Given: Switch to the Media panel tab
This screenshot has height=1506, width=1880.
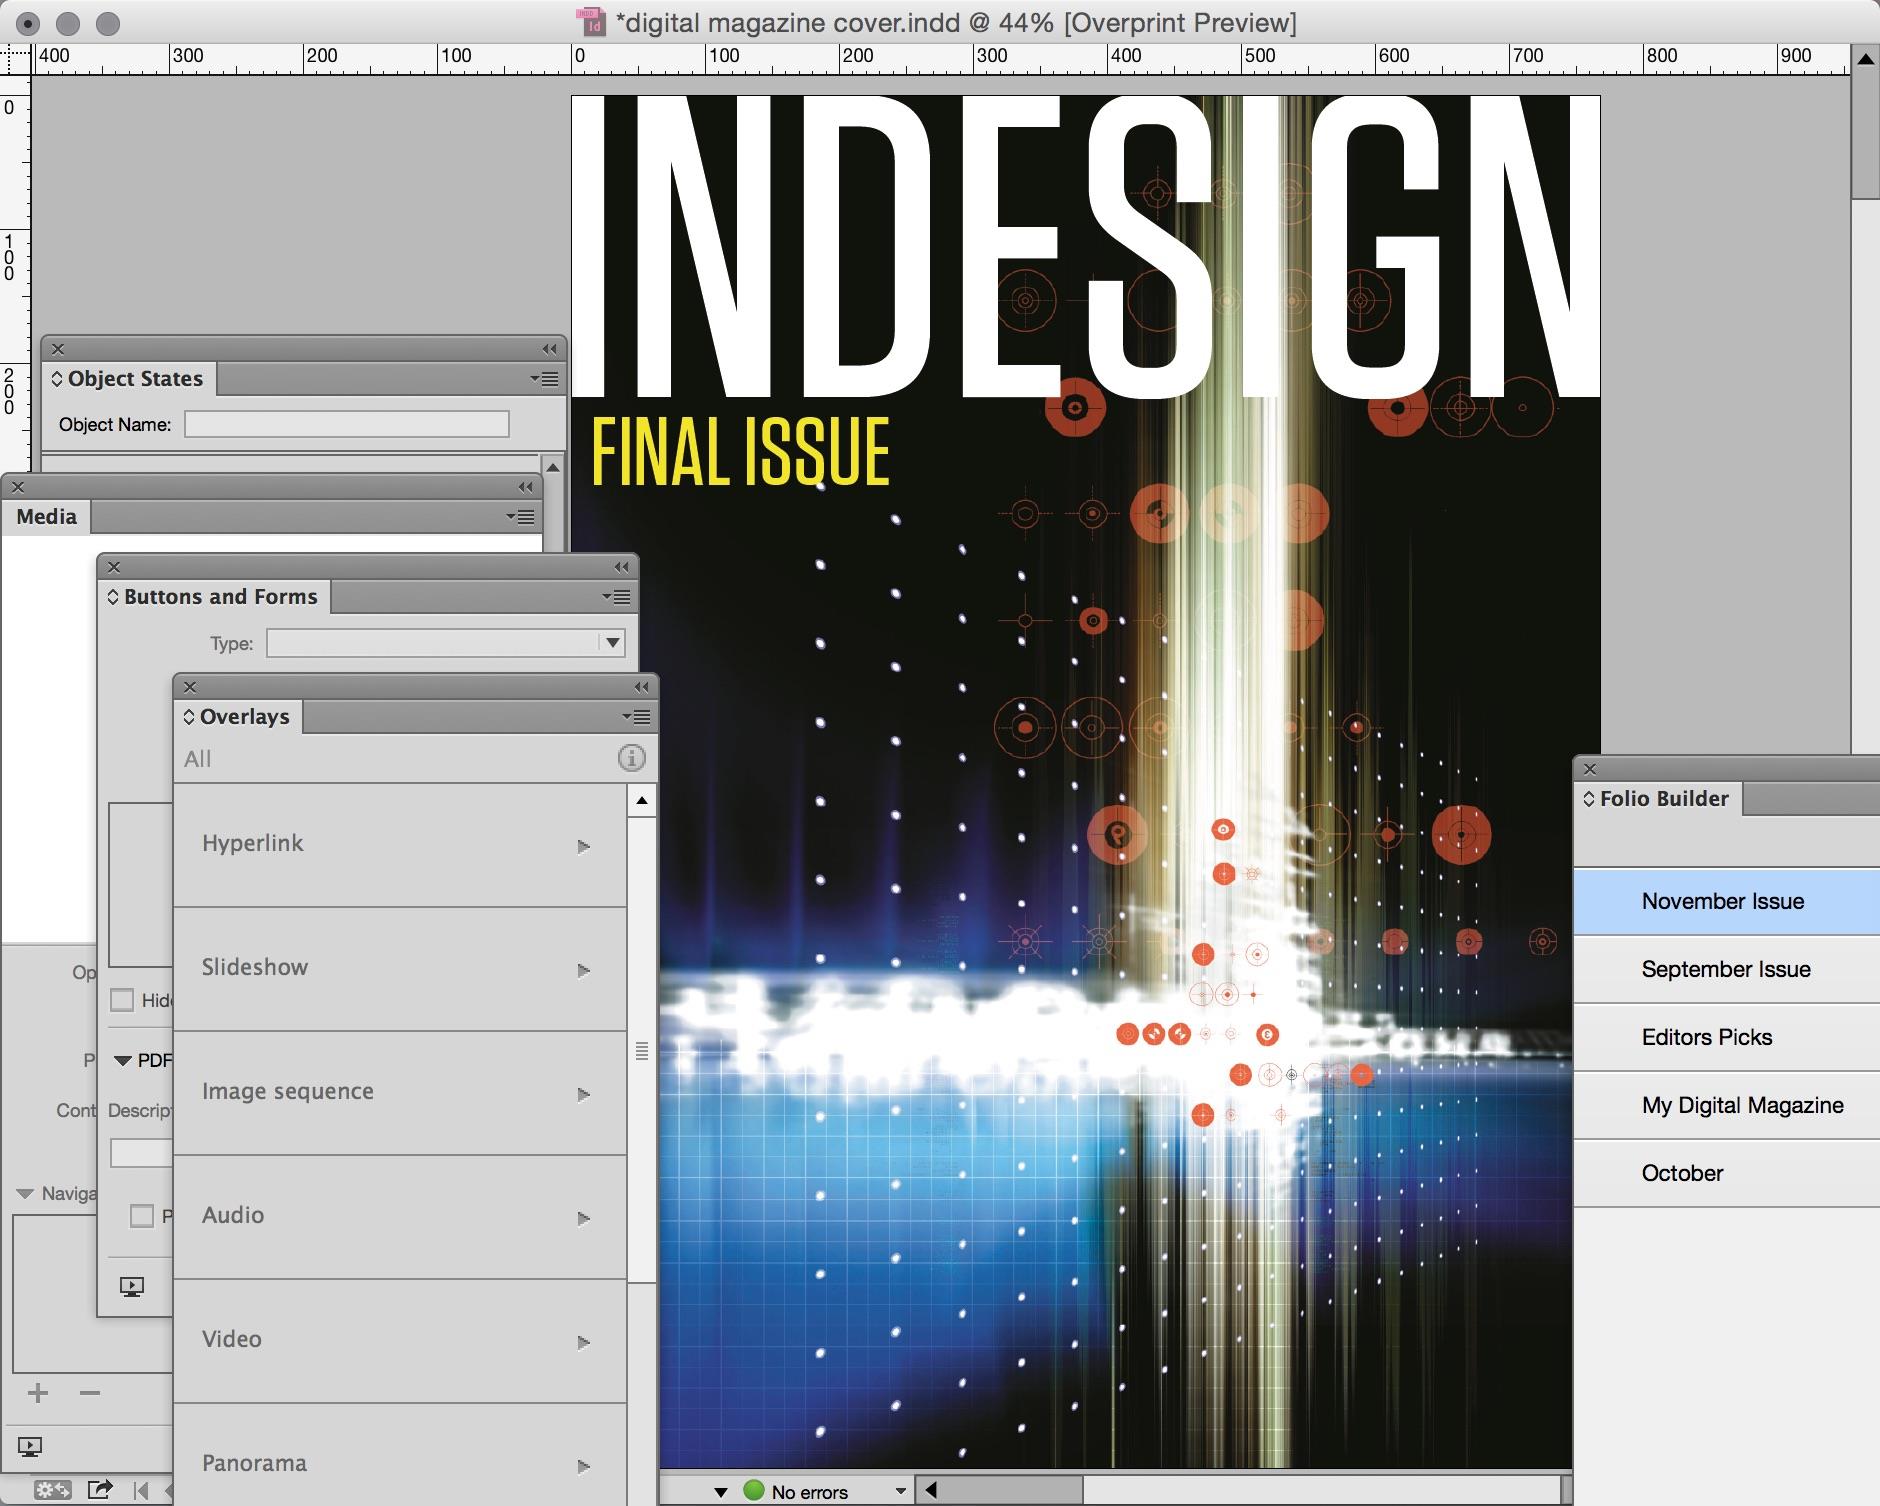Looking at the screenshot, I should click(x=45, y=516).
